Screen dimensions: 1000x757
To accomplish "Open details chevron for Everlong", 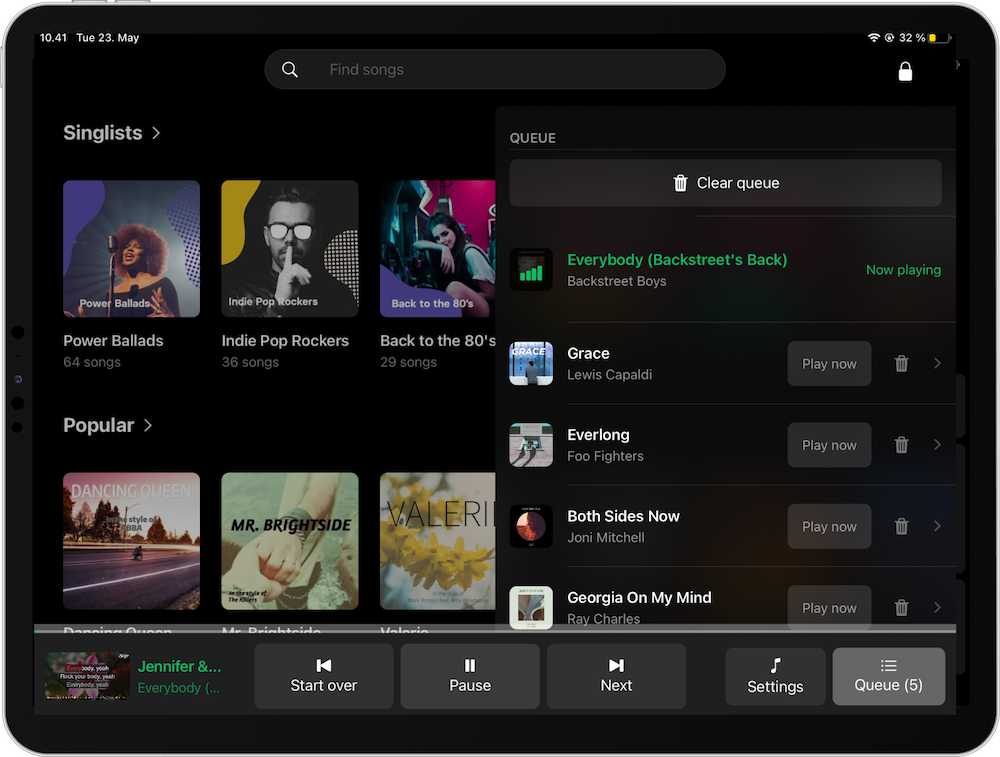I will pos(938,445).
